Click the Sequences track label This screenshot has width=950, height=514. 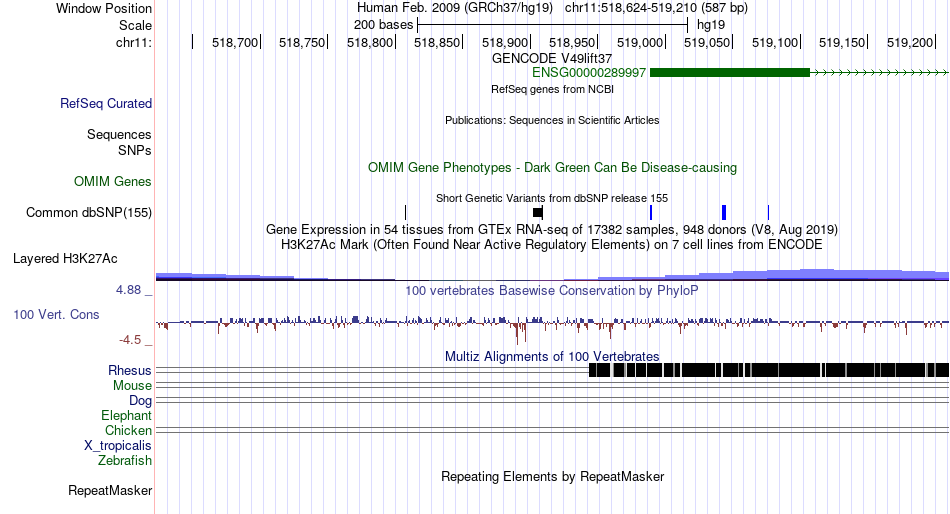(119, 135)
